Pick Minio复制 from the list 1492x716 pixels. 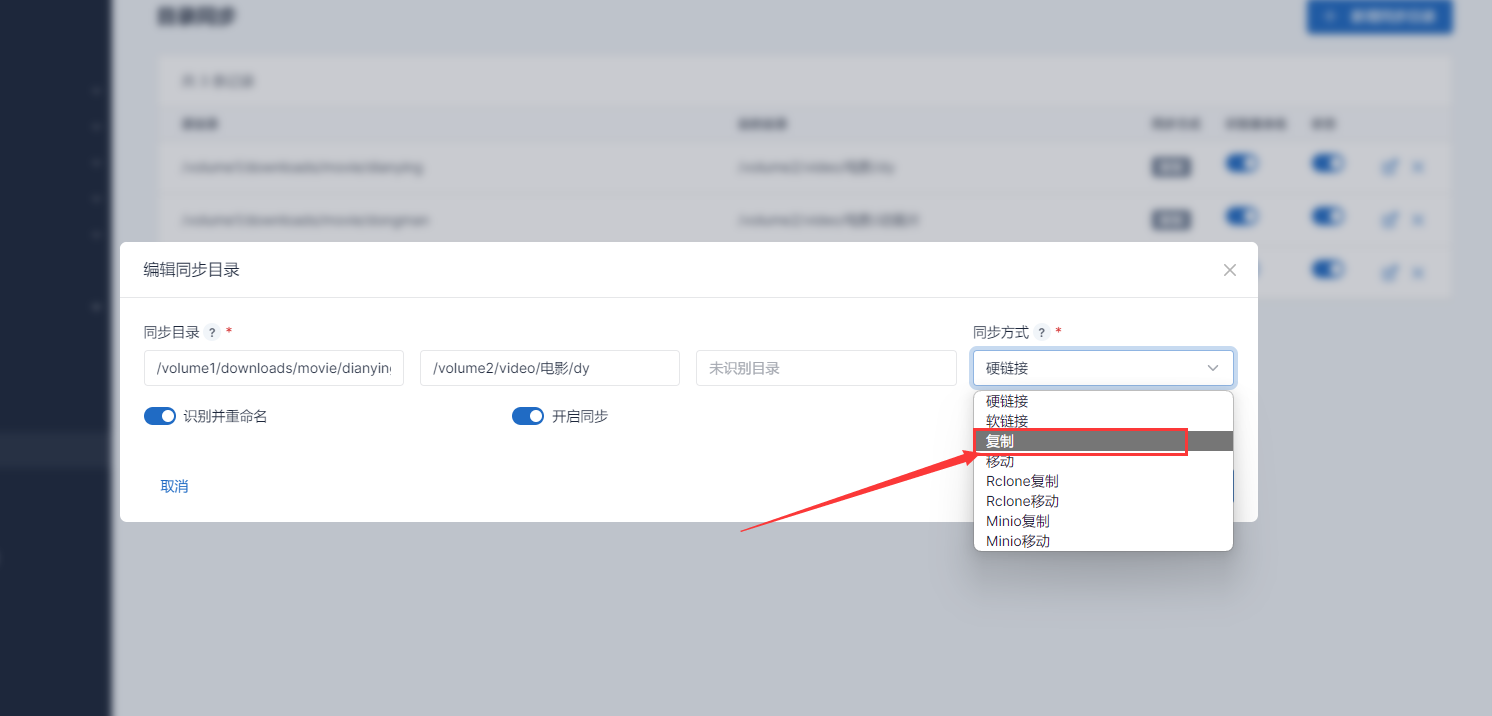1017,521
